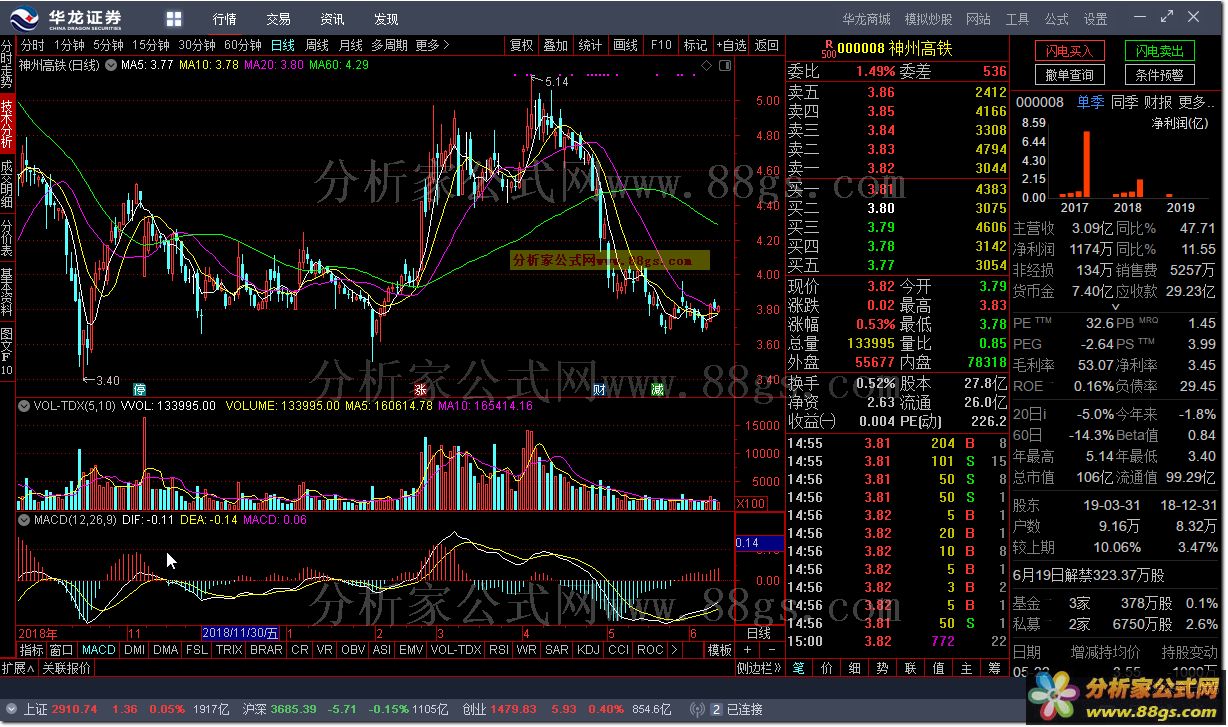Screen dimensions: 1228x727
Task: Open the 公式 menu
Action: coord(1057,19)
